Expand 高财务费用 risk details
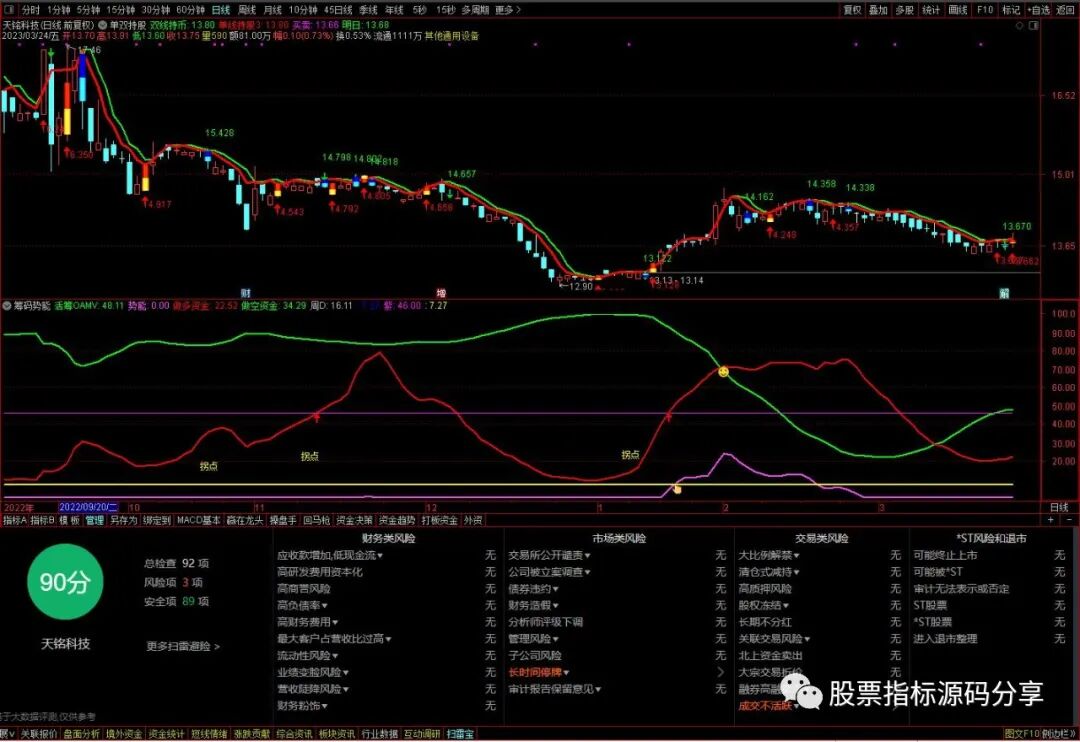Image resolution: width=1080 pixels, height=742 pixels. [x=307, y=622]
